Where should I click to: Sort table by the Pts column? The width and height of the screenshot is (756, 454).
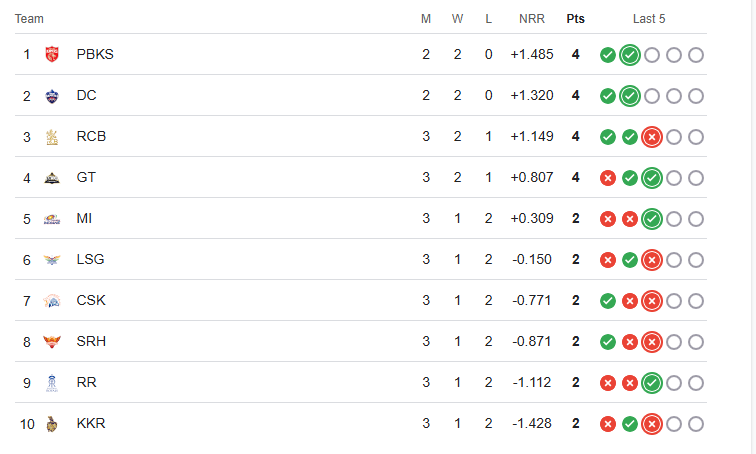point(576,19)
